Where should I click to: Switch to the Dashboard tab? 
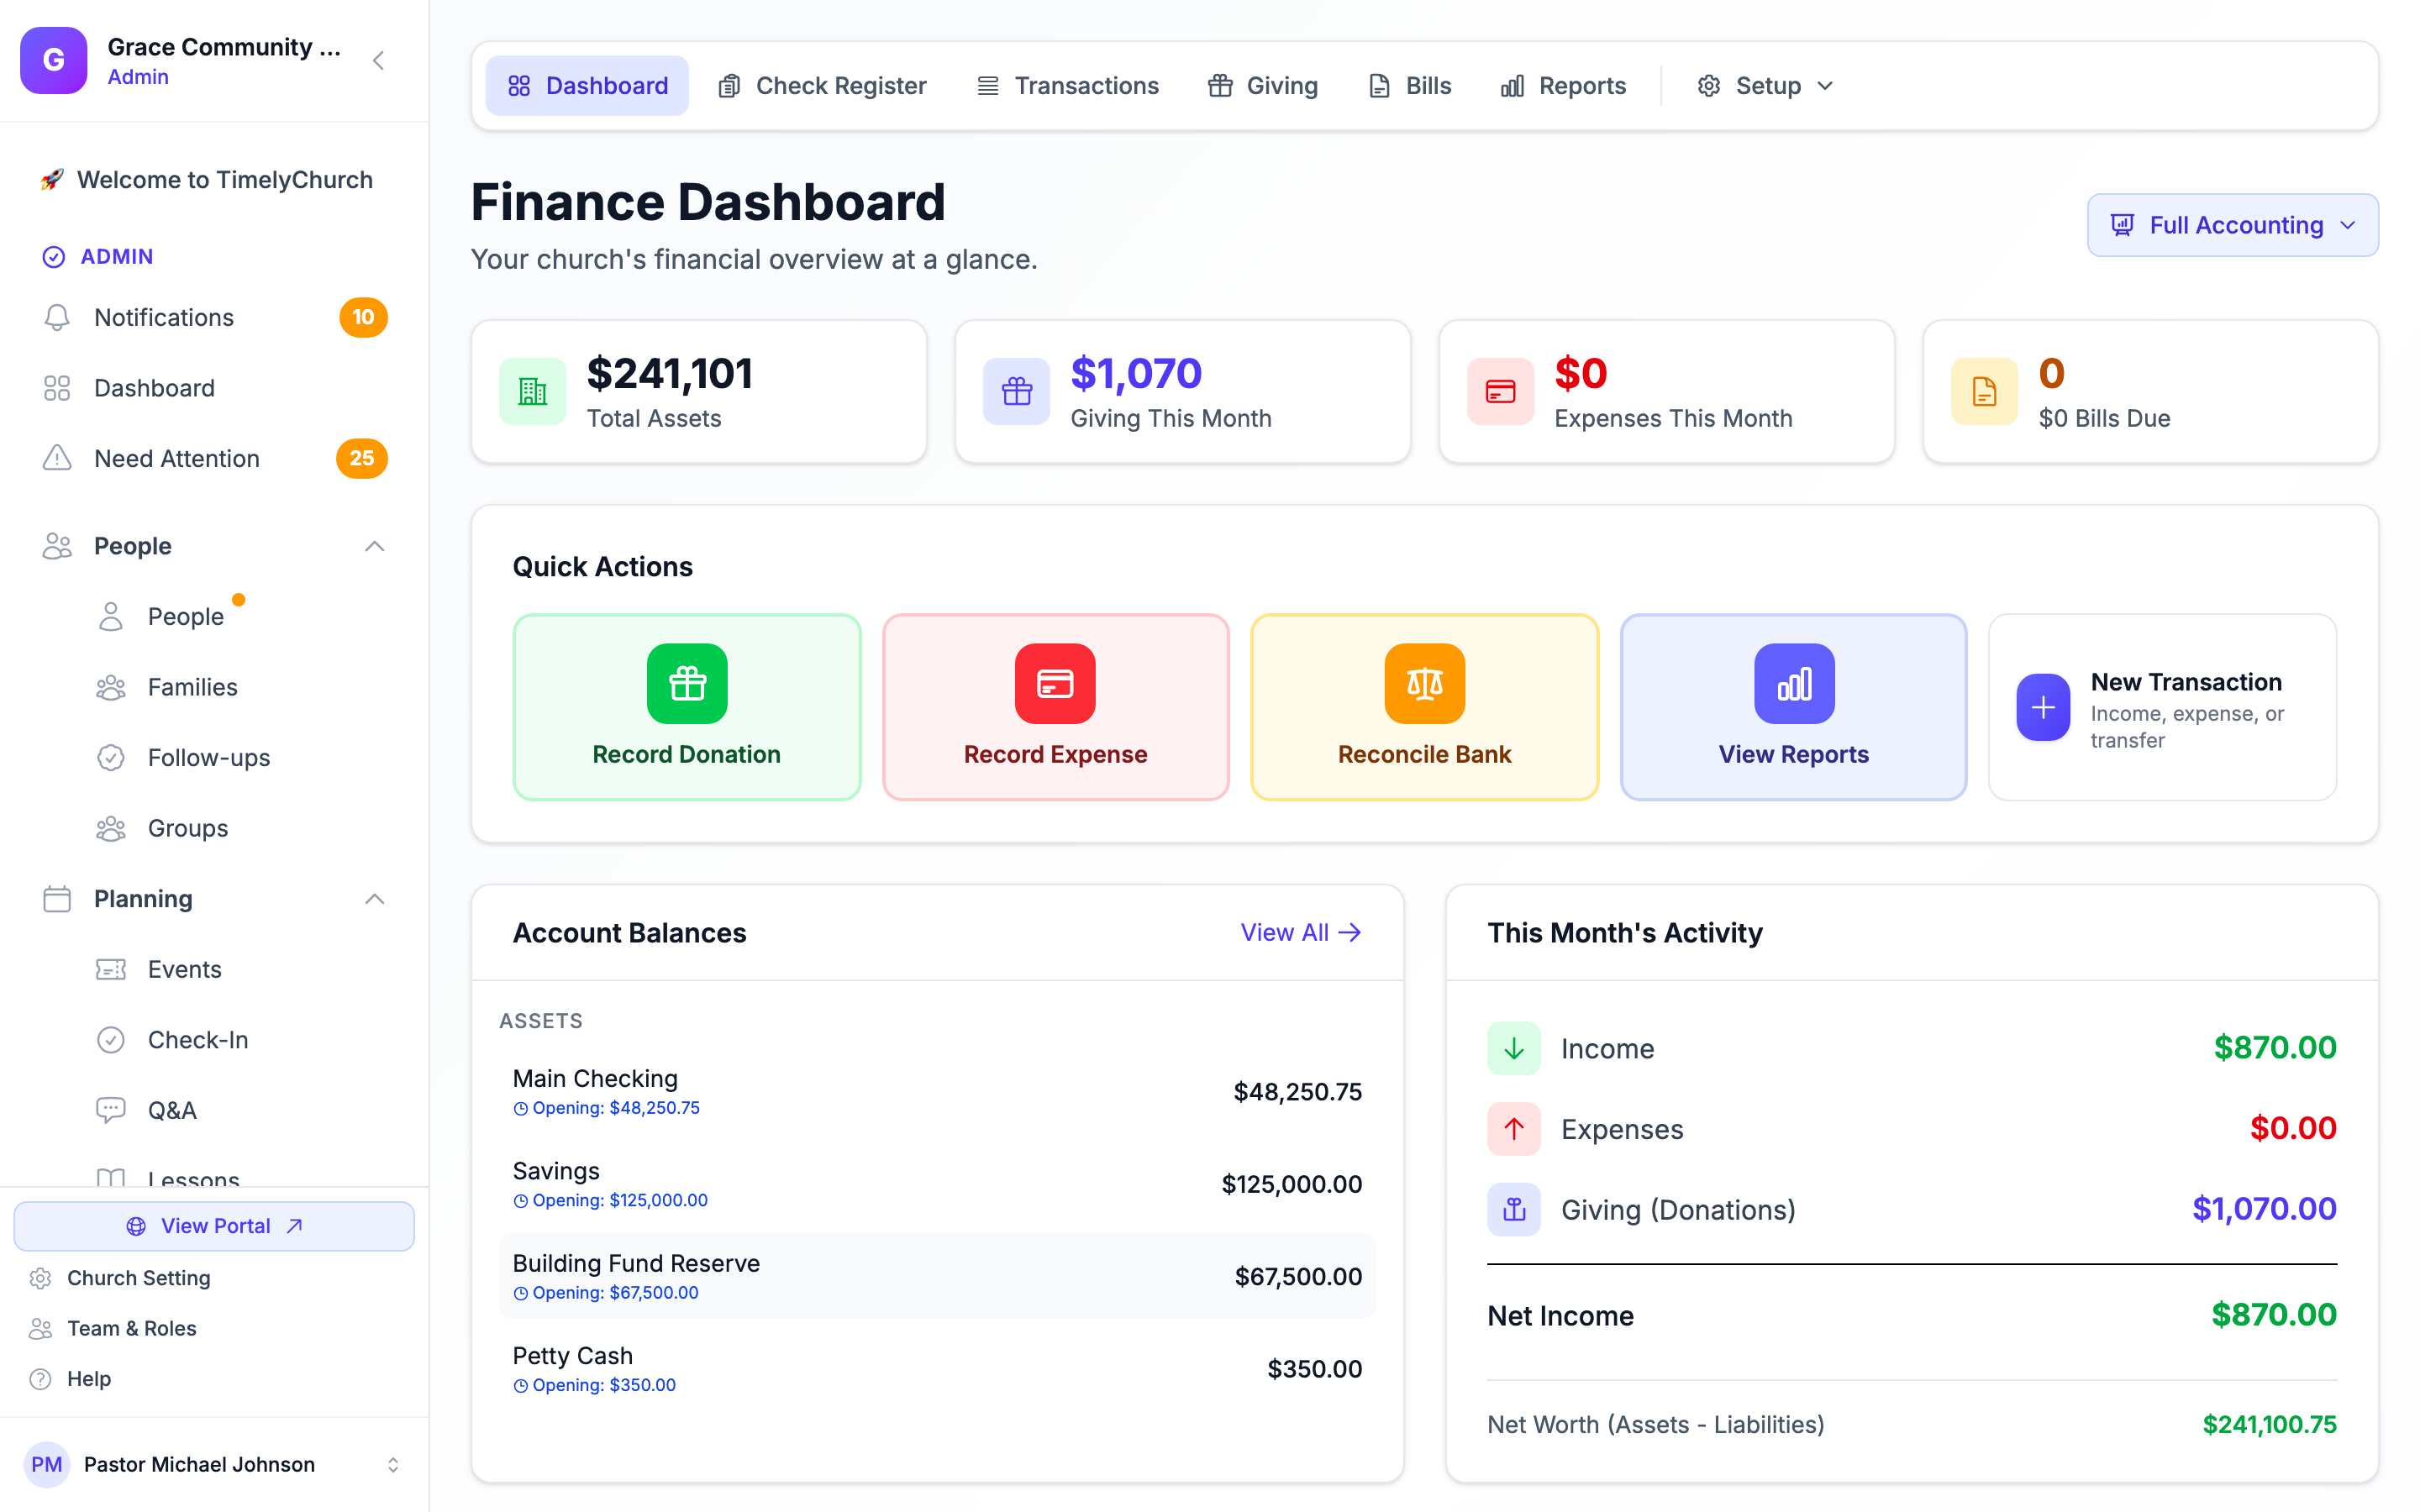587,86
